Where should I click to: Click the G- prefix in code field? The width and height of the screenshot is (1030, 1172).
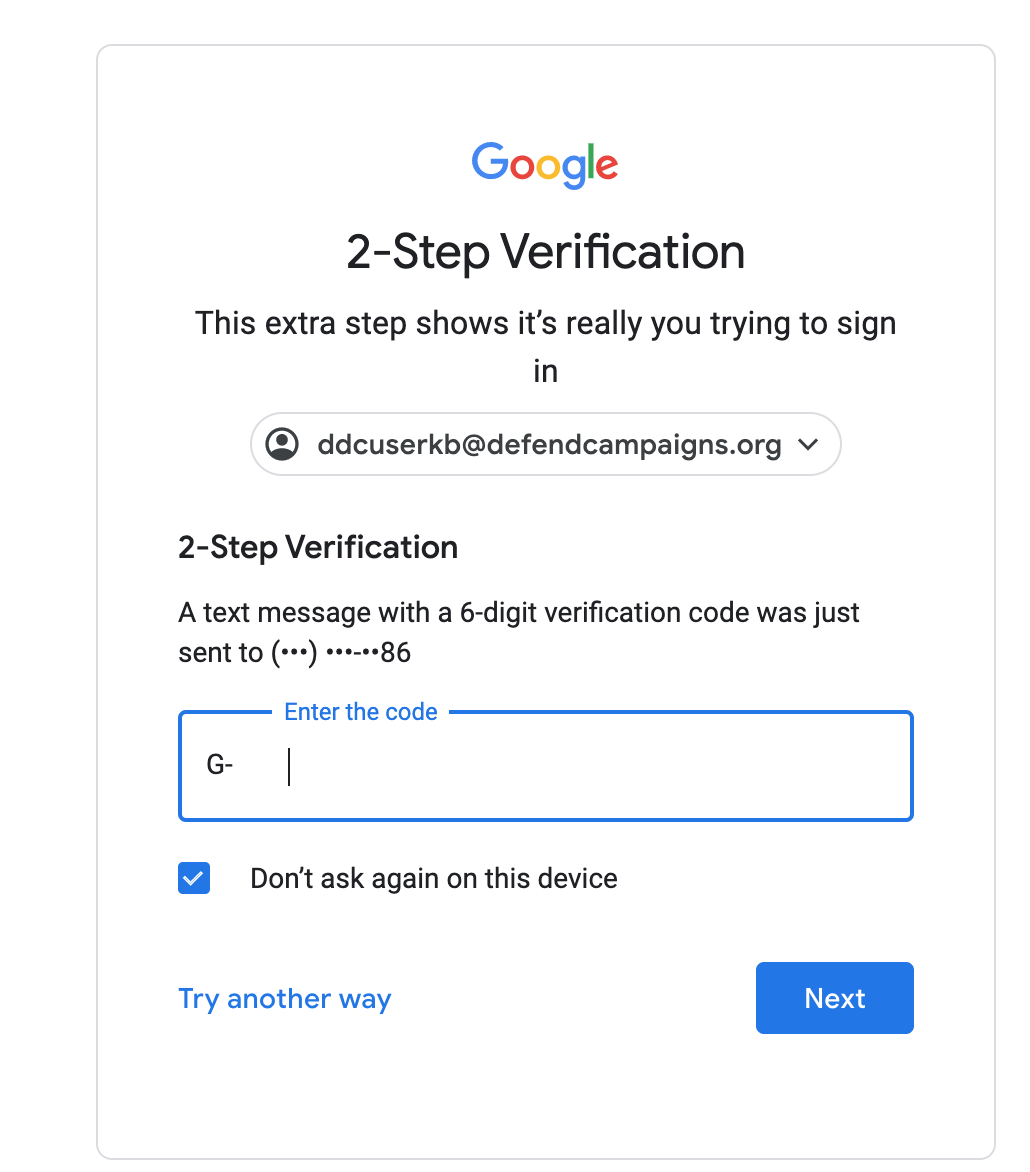point(220,765)
